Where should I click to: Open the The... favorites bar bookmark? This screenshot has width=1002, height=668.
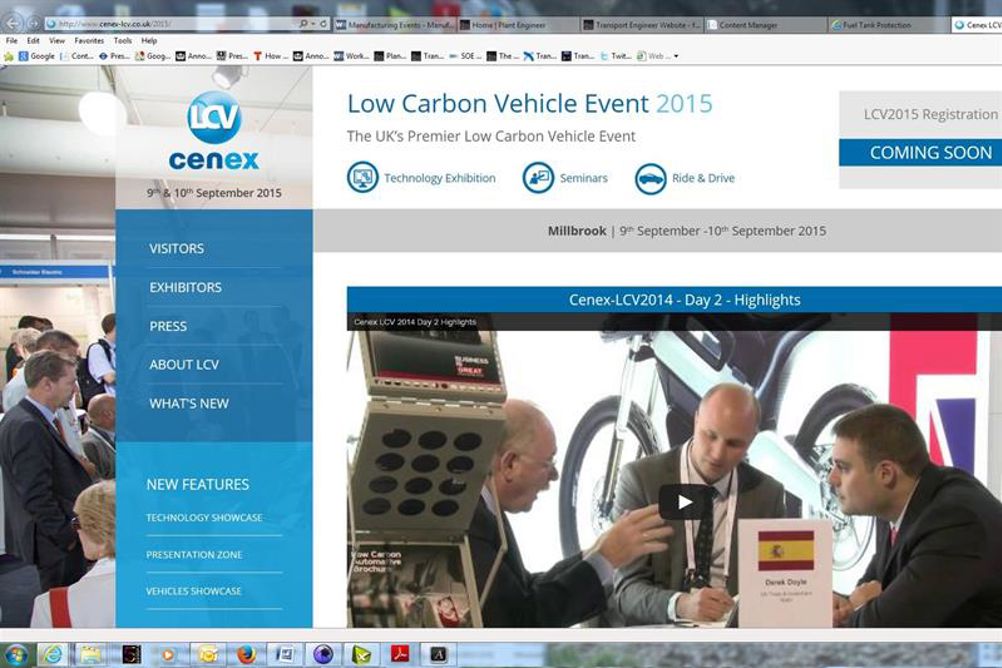[x=502, y=56]
